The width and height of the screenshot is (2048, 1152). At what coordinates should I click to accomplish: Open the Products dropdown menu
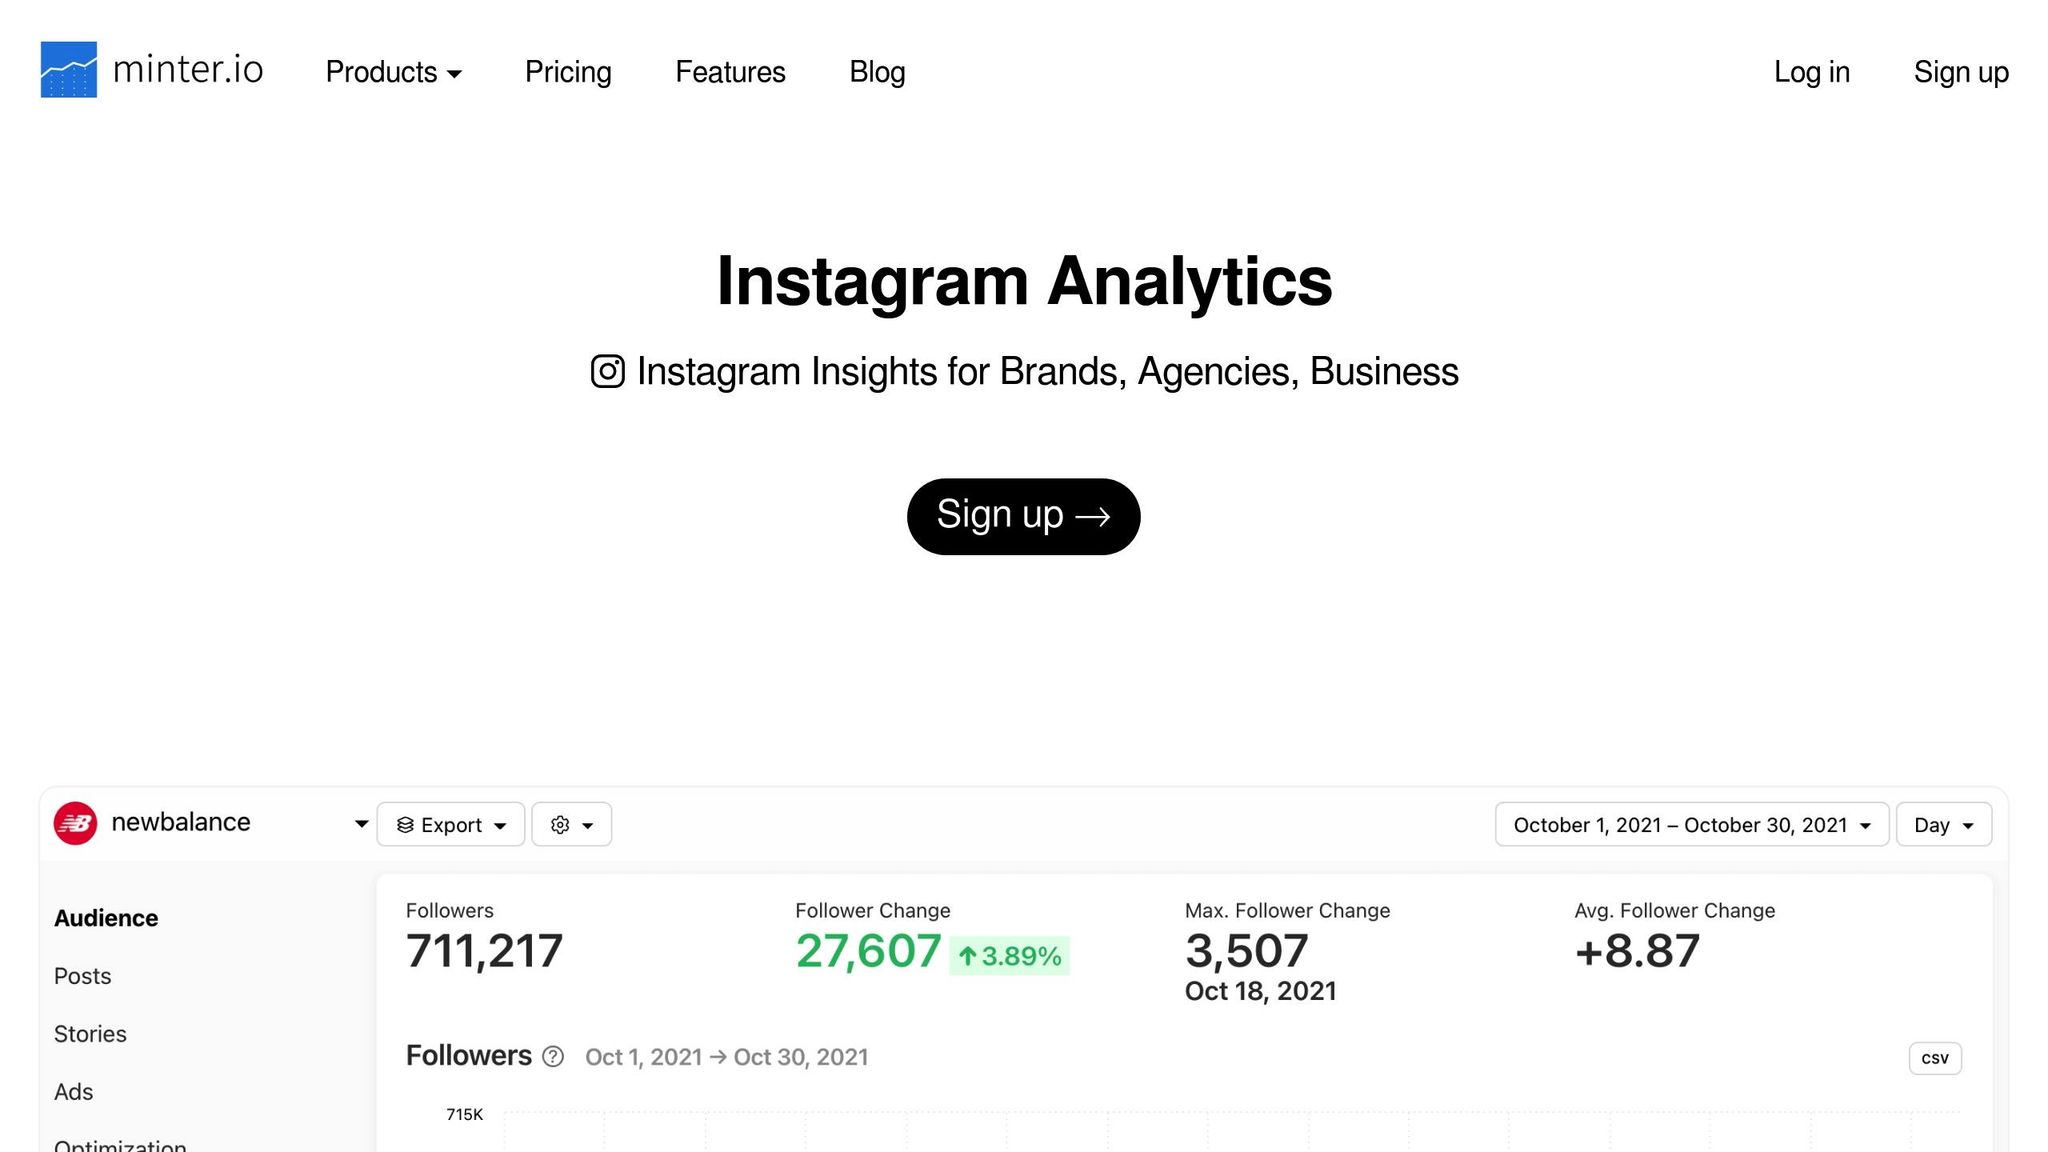pos(393,72)
